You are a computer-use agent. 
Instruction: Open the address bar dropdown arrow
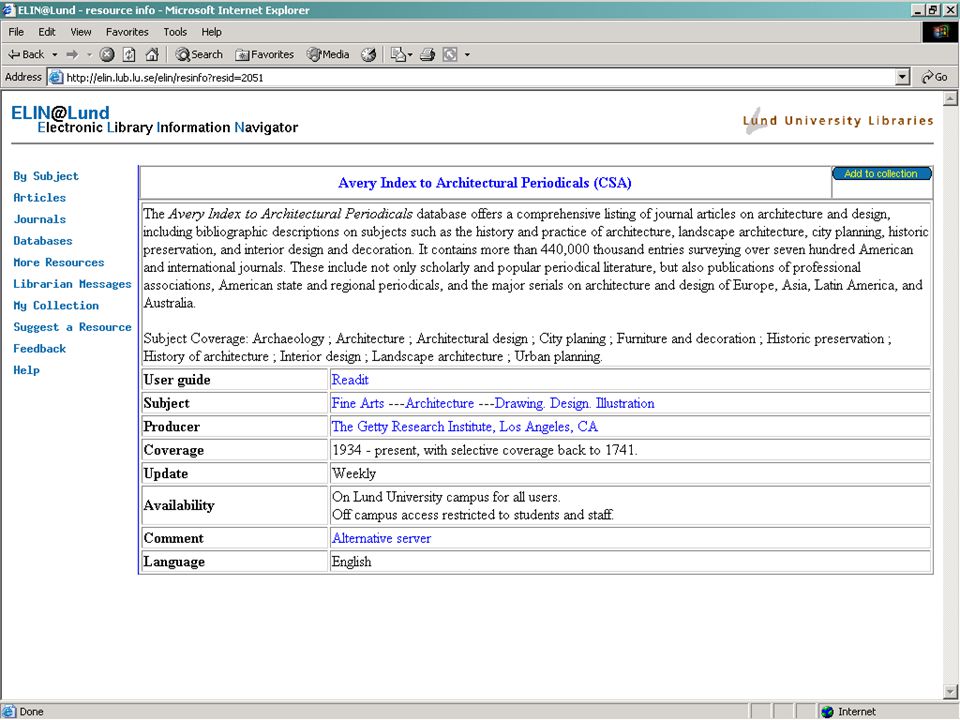(902, 77)
